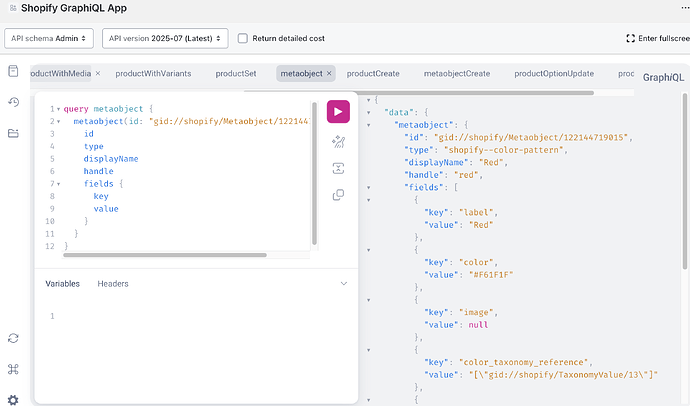Fold the query metaobject line 1
This screenshot has width=690, height=406.
(x=59, y=109)
